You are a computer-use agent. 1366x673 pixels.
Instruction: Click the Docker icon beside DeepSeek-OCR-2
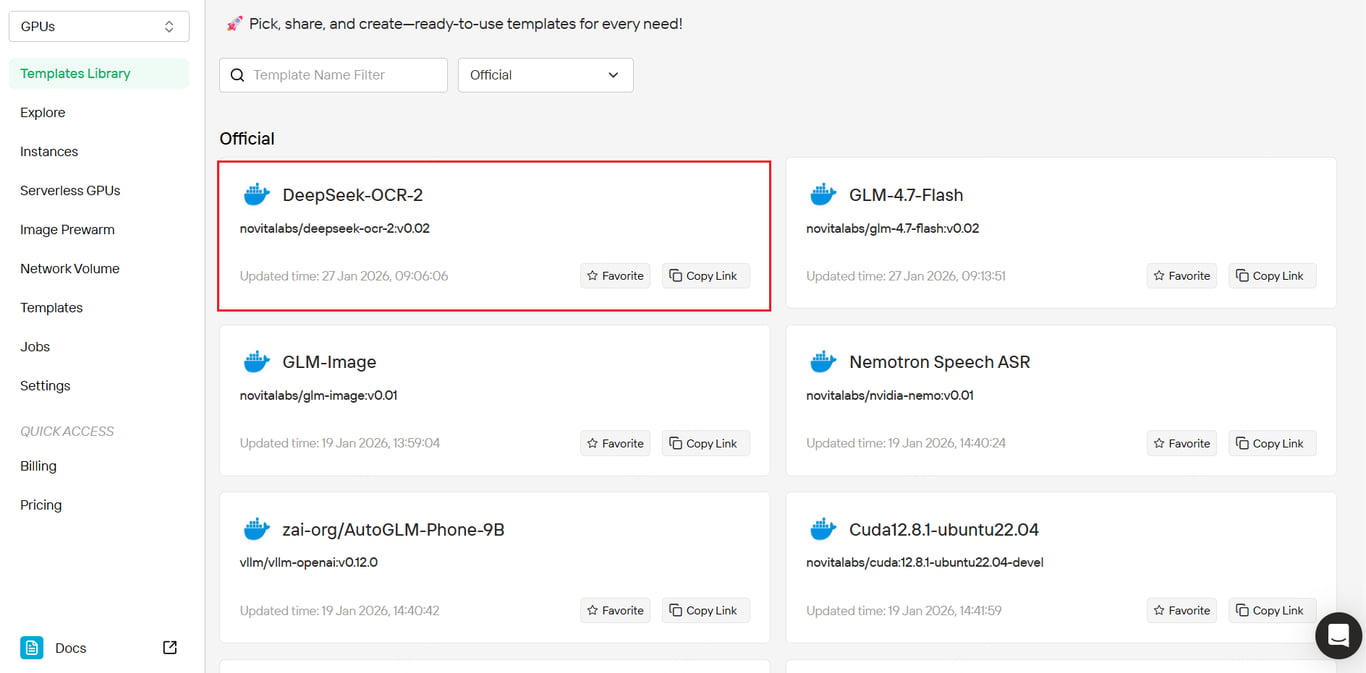(x=257, y=194)
